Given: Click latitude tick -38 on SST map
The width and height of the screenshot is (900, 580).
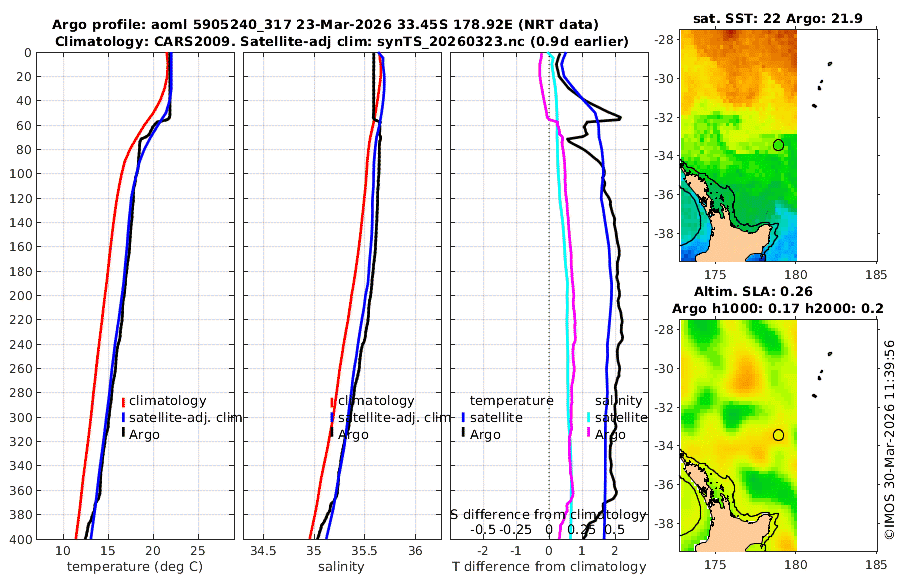Looking at the screenshot, I should pyautogui.click(x=666, y=233).
